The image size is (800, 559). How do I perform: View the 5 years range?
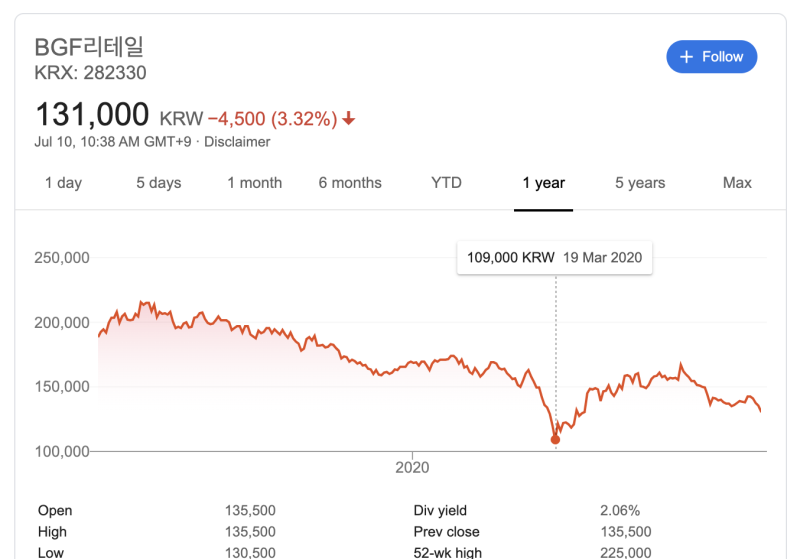640,183
